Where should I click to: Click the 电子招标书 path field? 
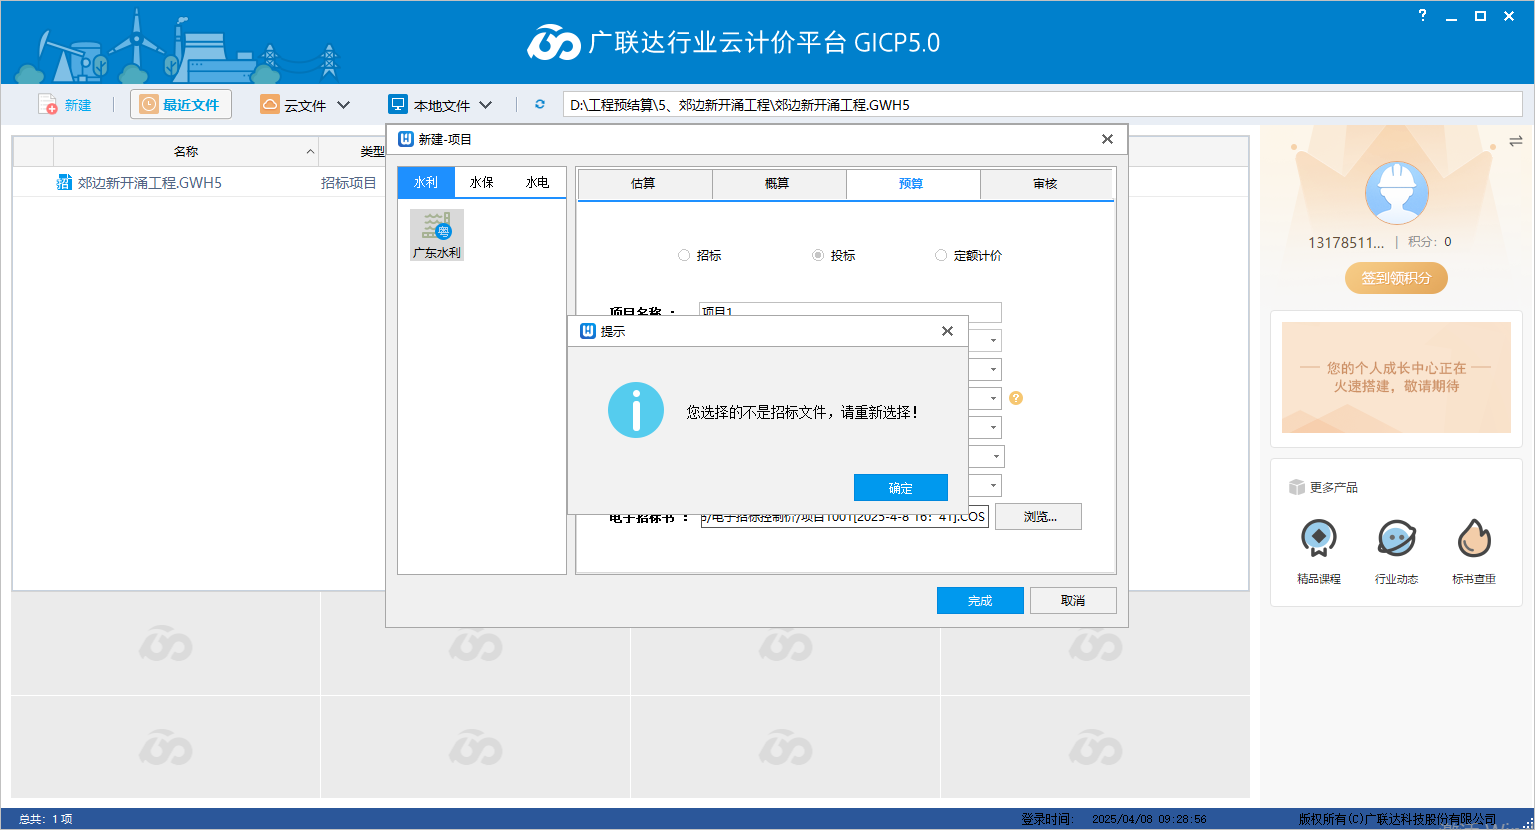pos(844,517)
